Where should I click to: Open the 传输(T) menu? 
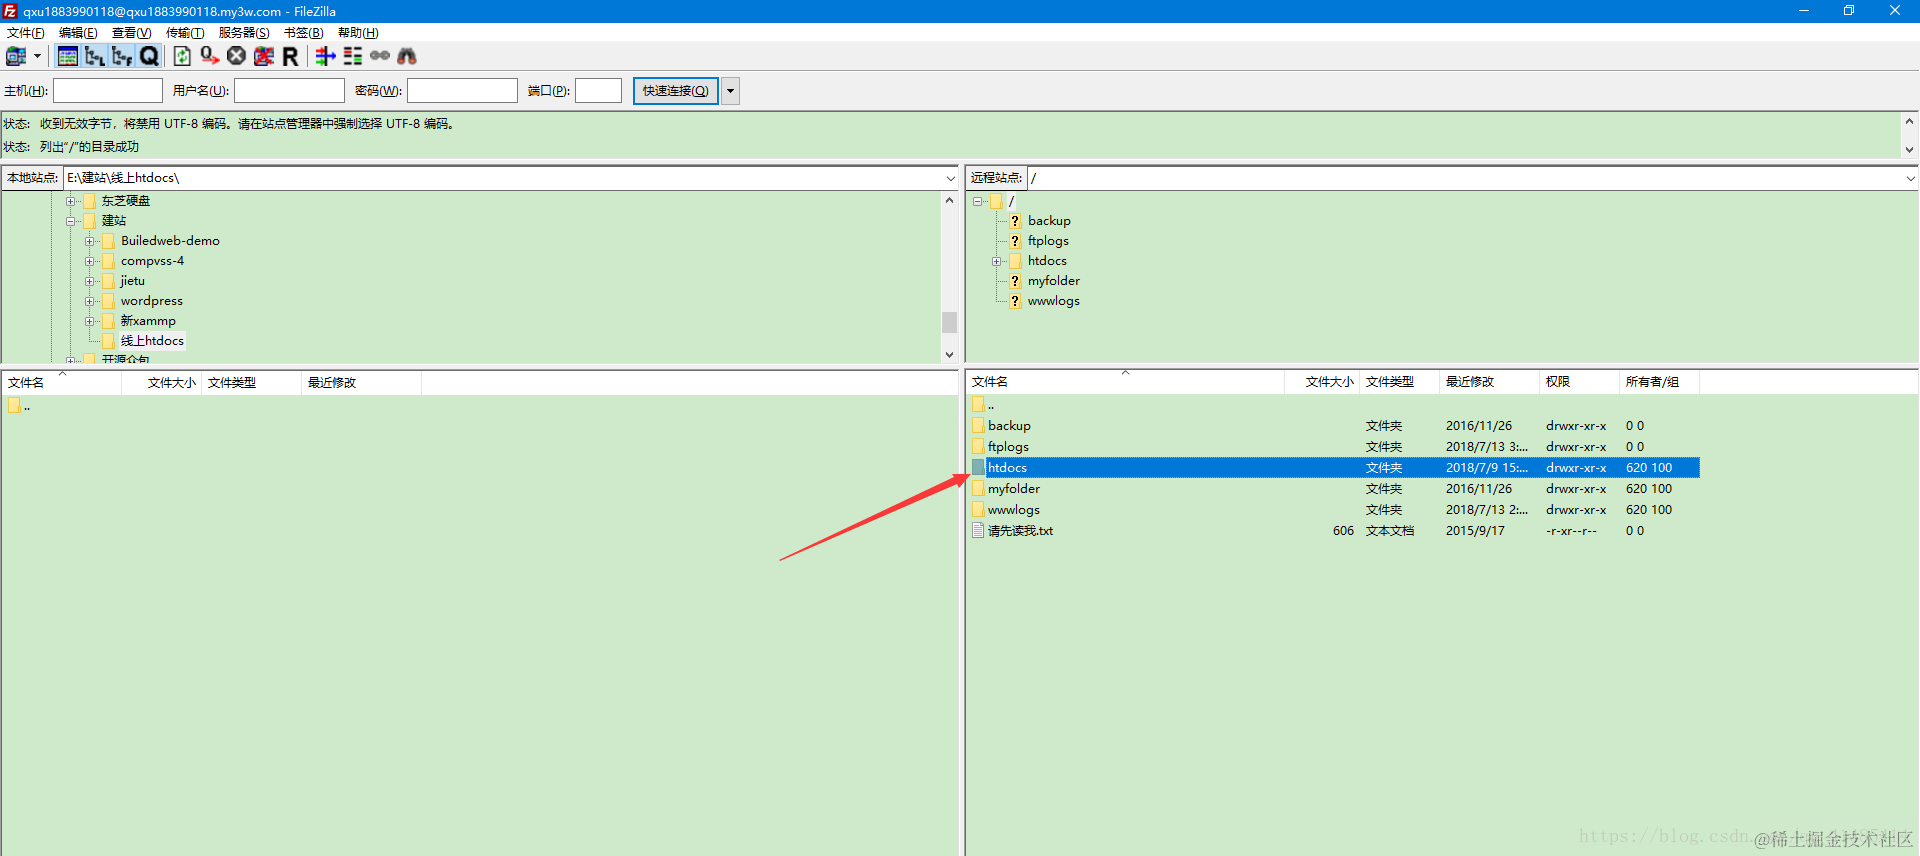(x=184, y=33)
